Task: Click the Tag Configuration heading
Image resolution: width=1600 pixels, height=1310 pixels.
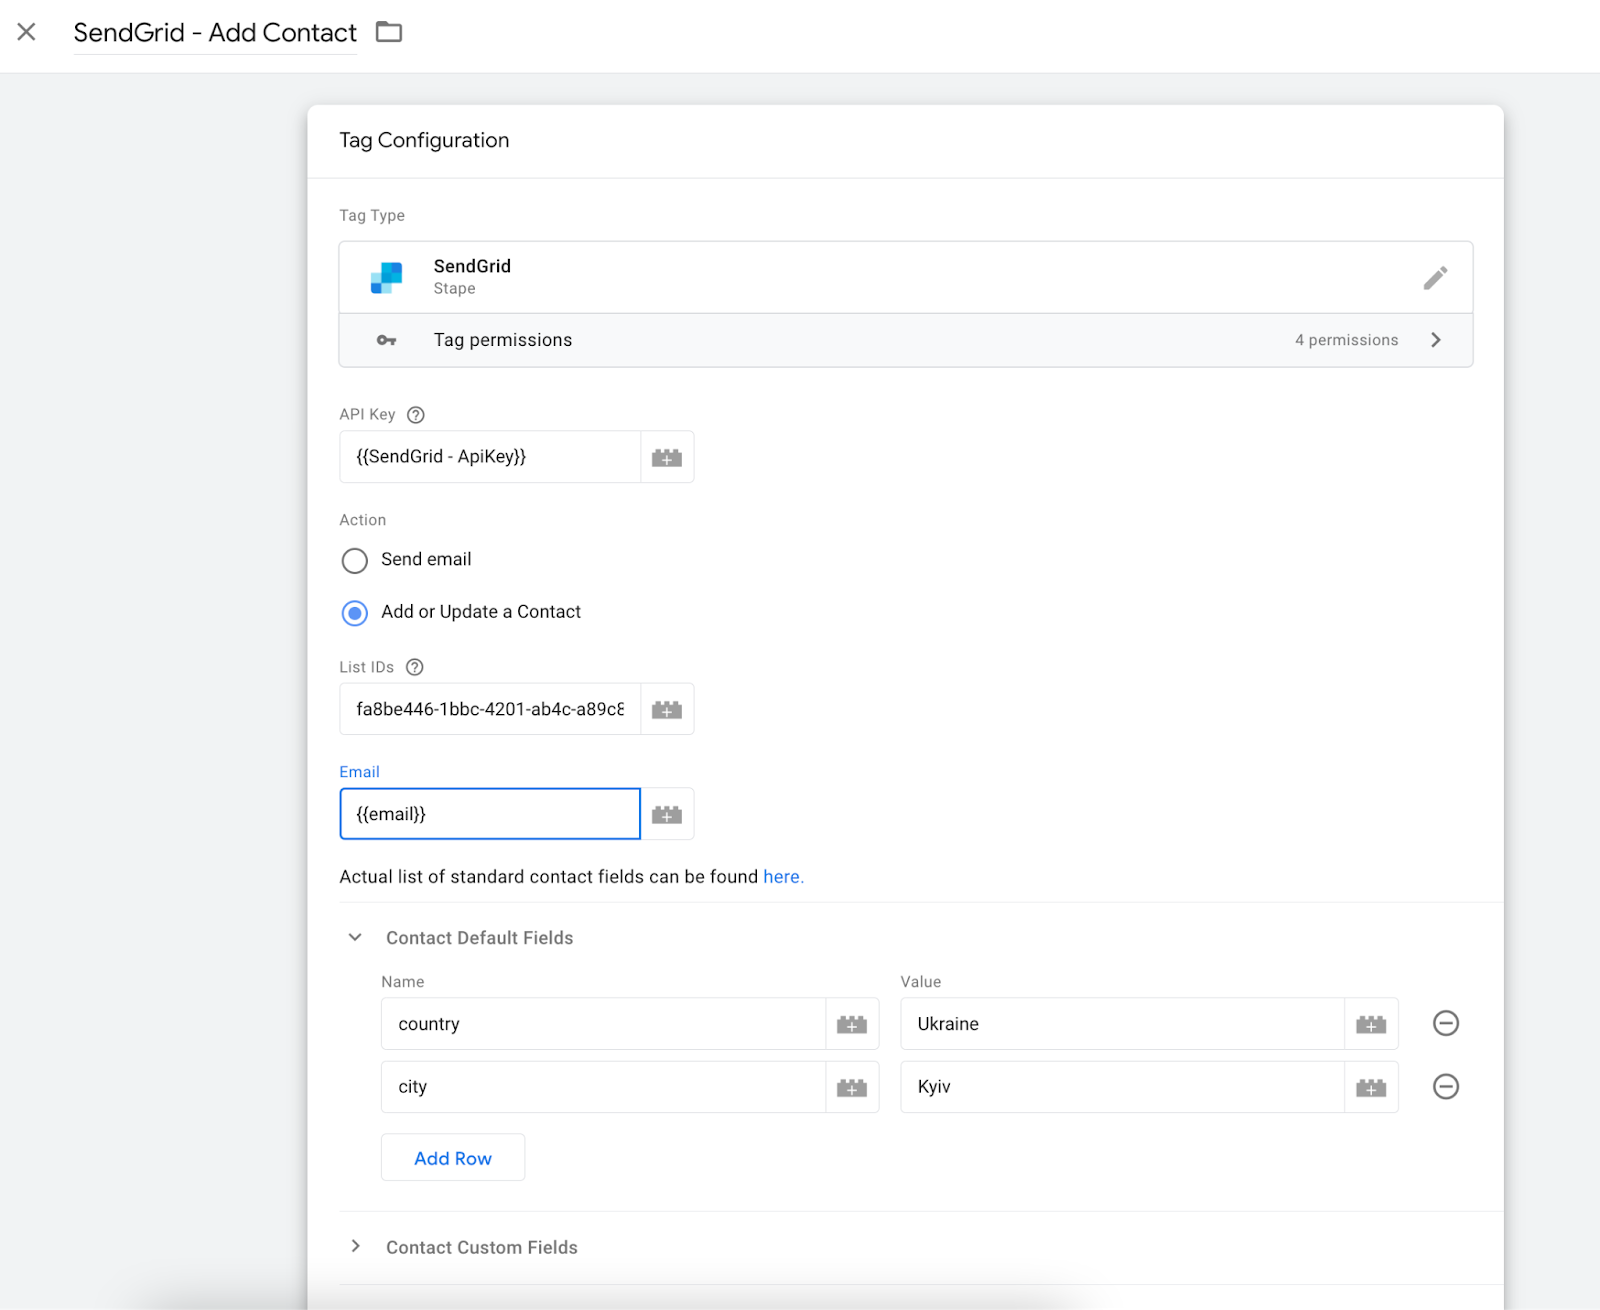Action: (x=424, y=140)
